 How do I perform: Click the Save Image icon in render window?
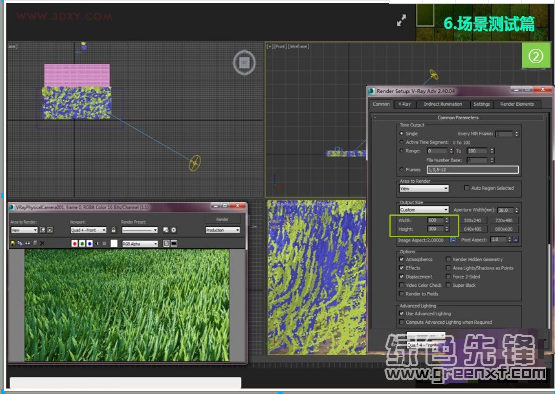click(13, 243)
